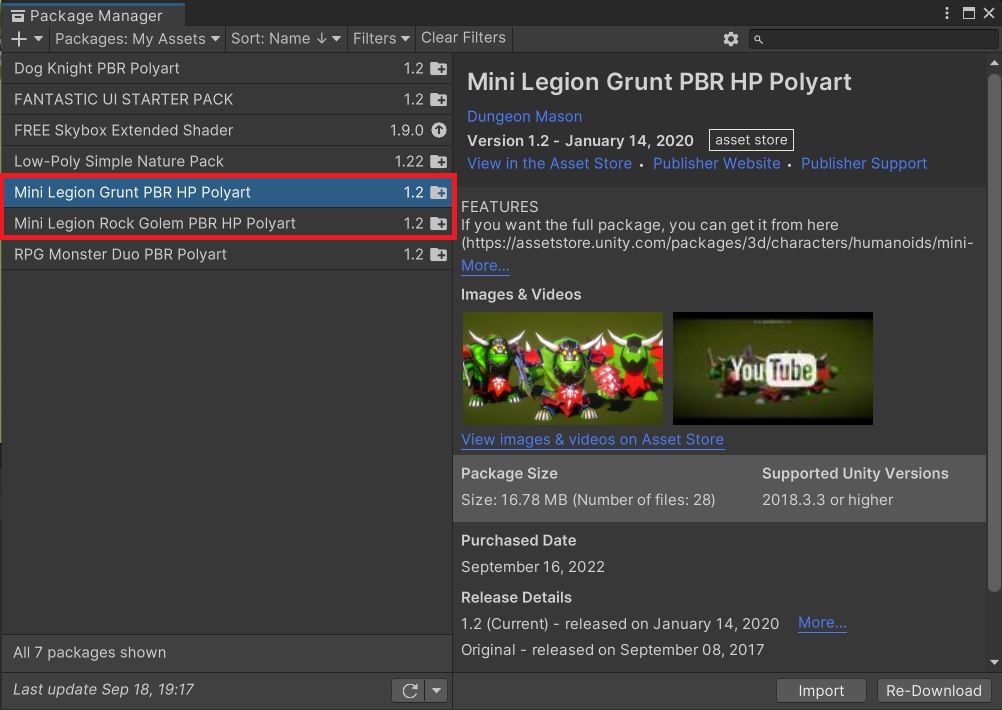Click the add package plus icon
The width and height of the screenshot is (1002, 710).
(19, 39)
